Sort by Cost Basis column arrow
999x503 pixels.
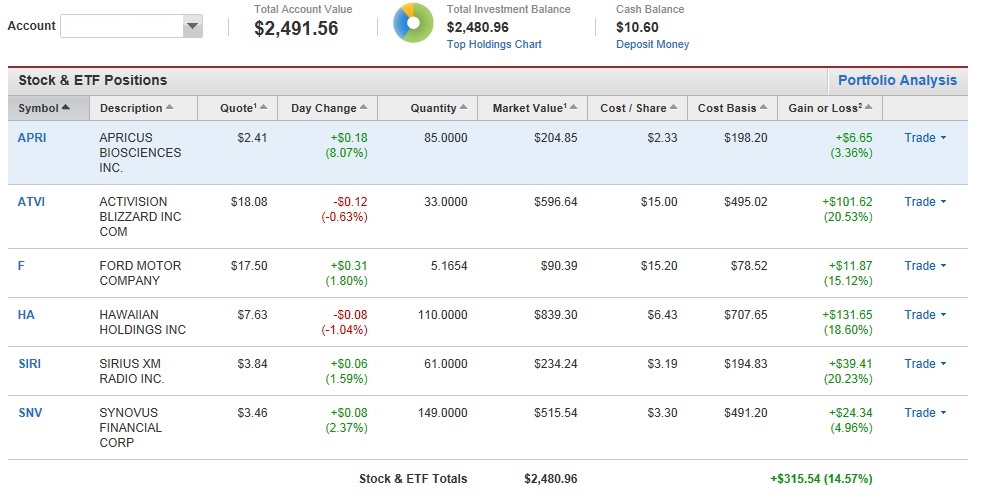(765, 108)
